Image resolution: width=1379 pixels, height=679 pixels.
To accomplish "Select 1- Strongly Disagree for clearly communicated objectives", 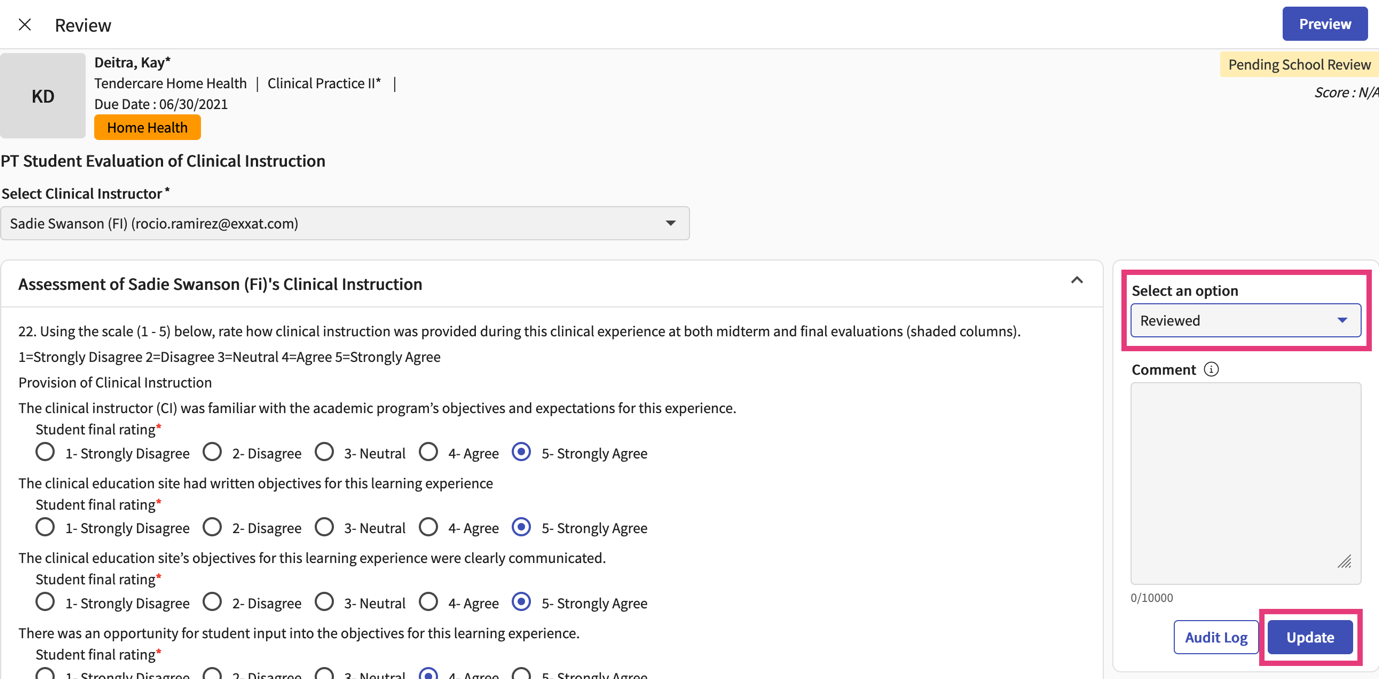I will click(x=44, y=602).
